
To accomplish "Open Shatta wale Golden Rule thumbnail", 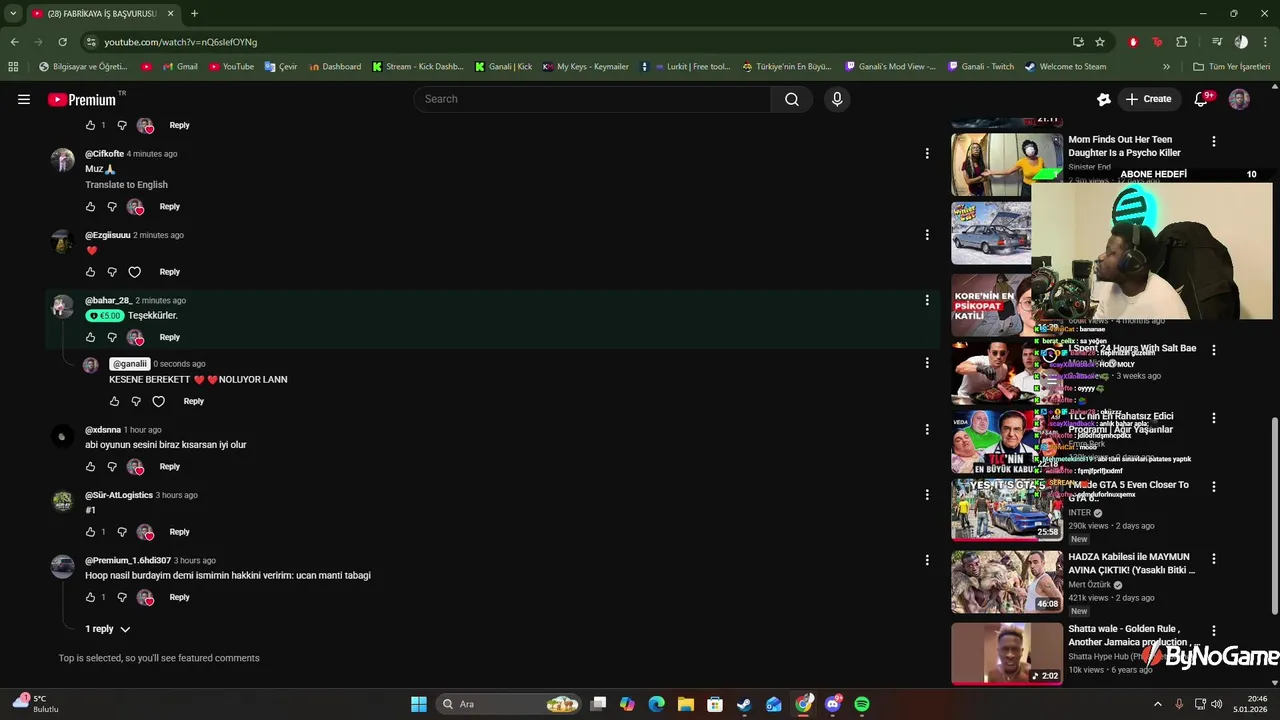I will [x=1007, y=653].
